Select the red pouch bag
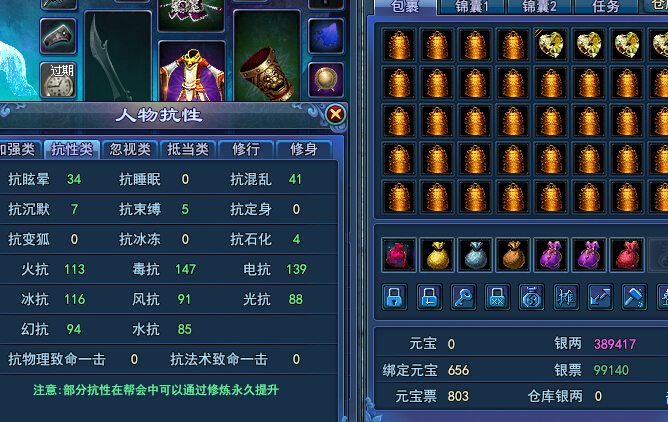The width and height of the screenshot is (668, 422). coord(627,255)
